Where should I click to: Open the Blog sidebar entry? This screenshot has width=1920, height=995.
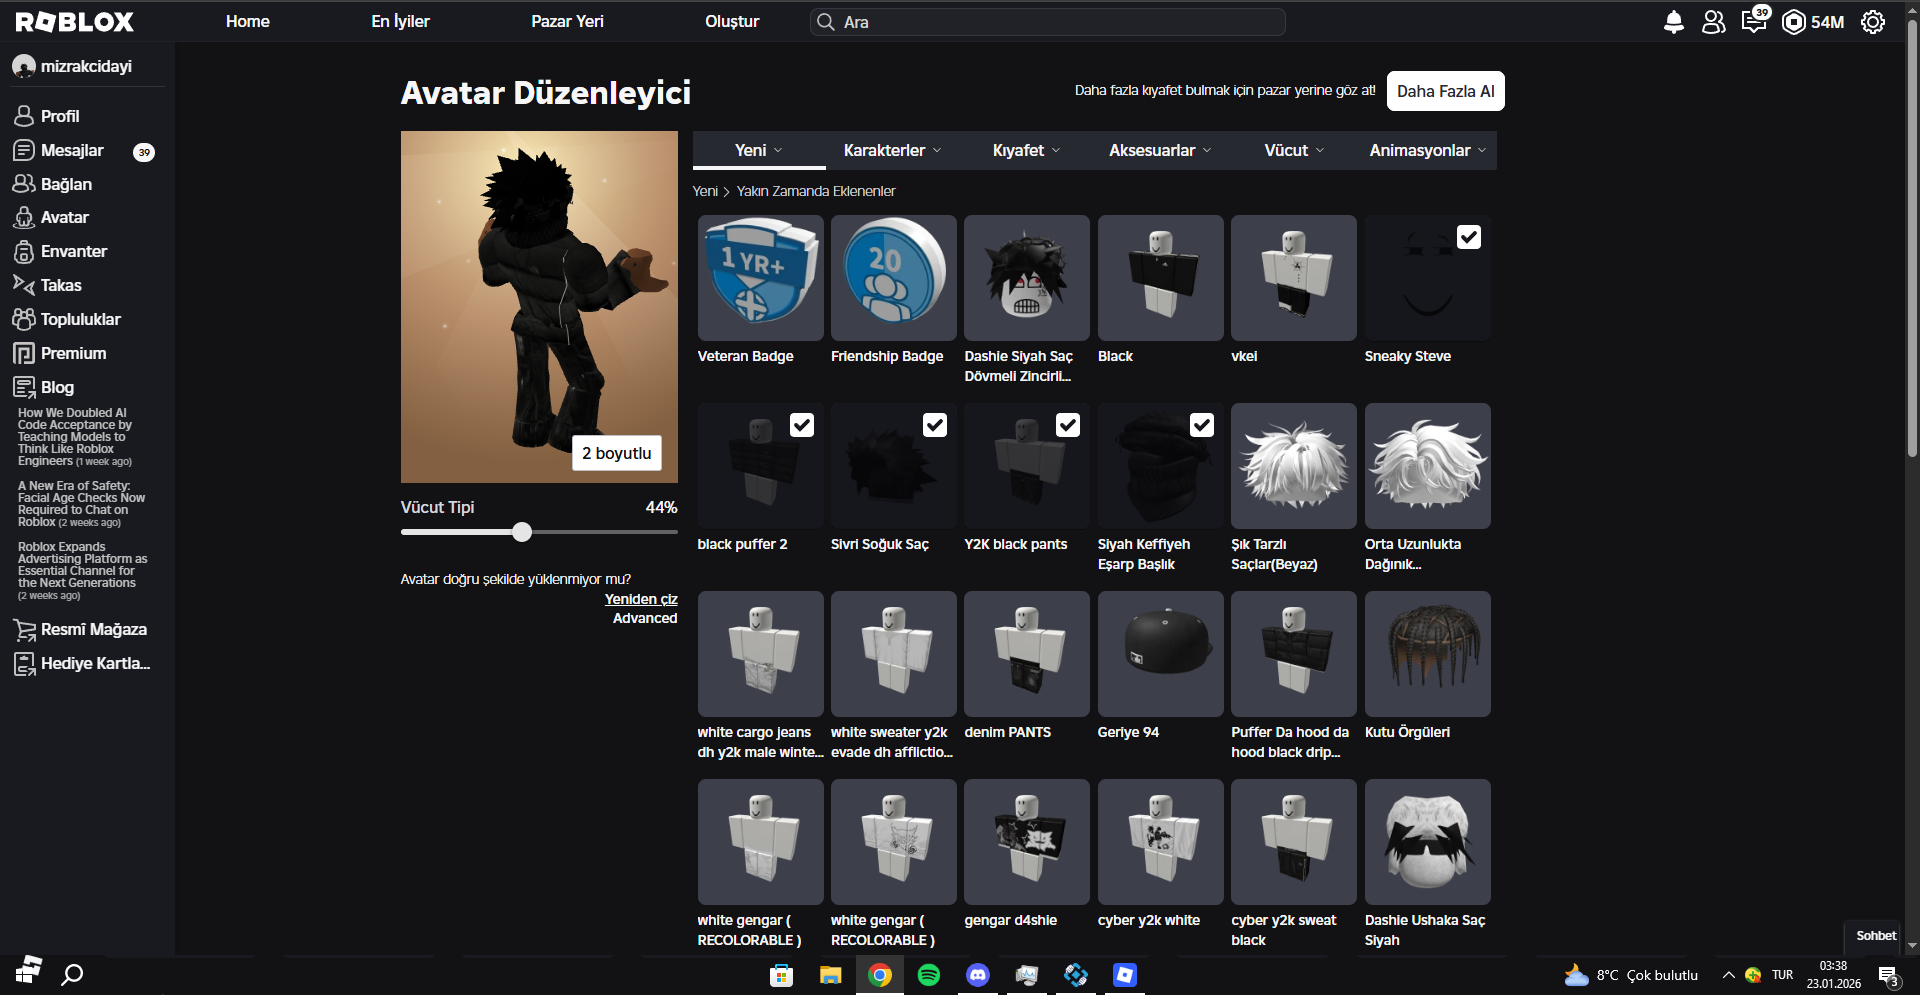57,387
